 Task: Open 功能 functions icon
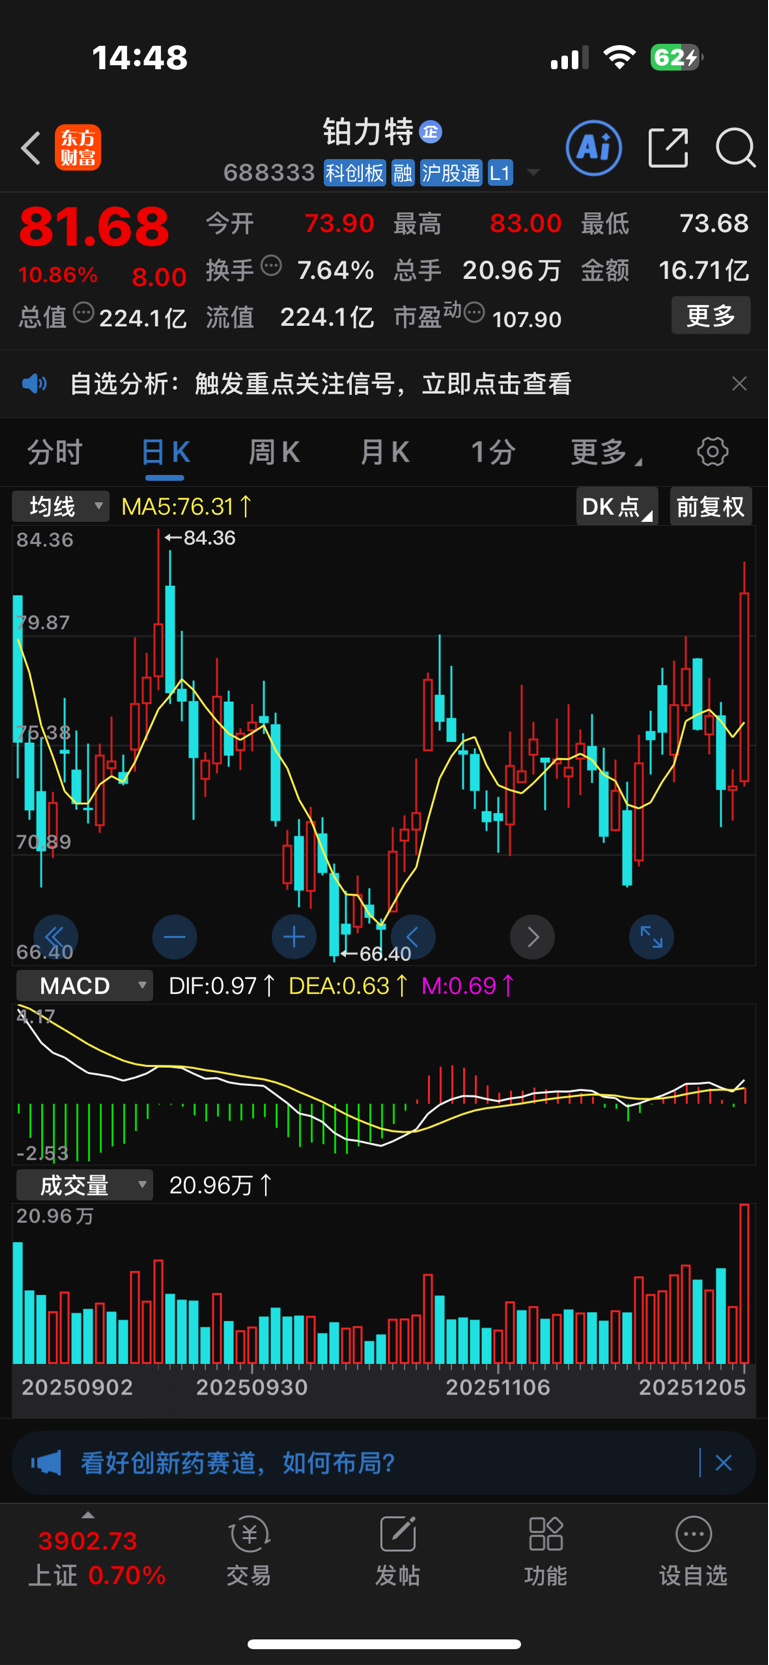[545, 1551]
